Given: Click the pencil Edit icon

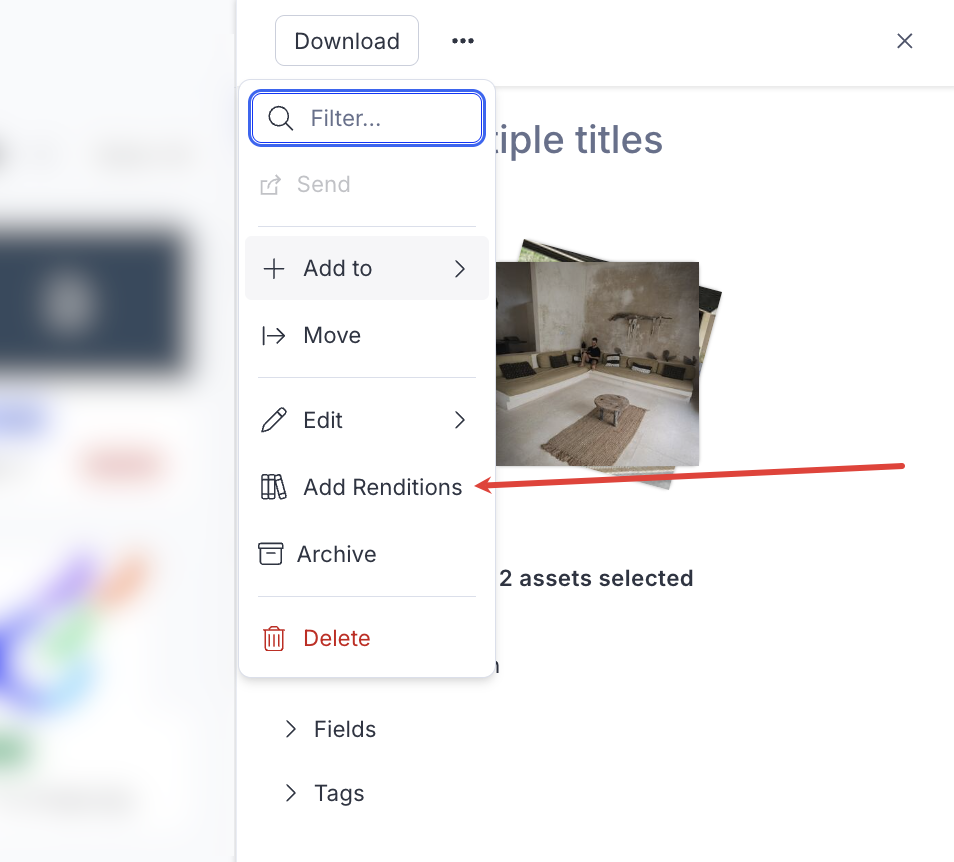Looking at the screenshot, I should [273, 420].
